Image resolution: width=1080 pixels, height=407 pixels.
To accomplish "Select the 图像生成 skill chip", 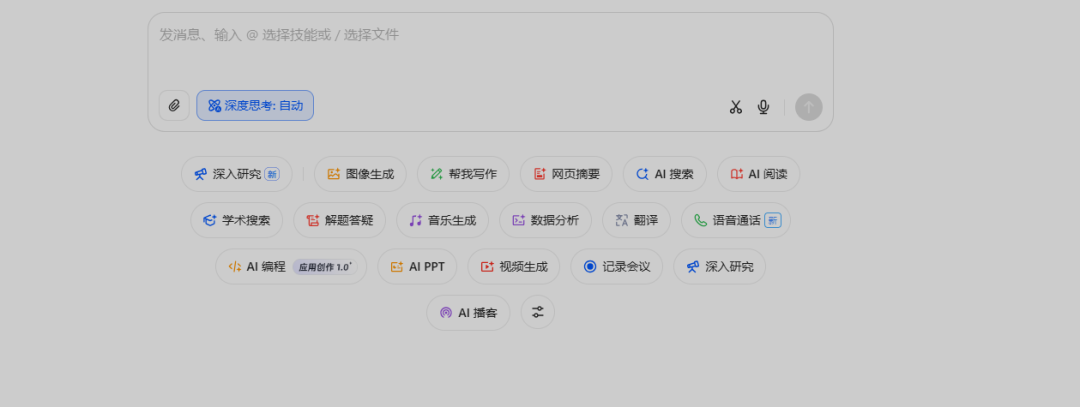I will point(360,174).
